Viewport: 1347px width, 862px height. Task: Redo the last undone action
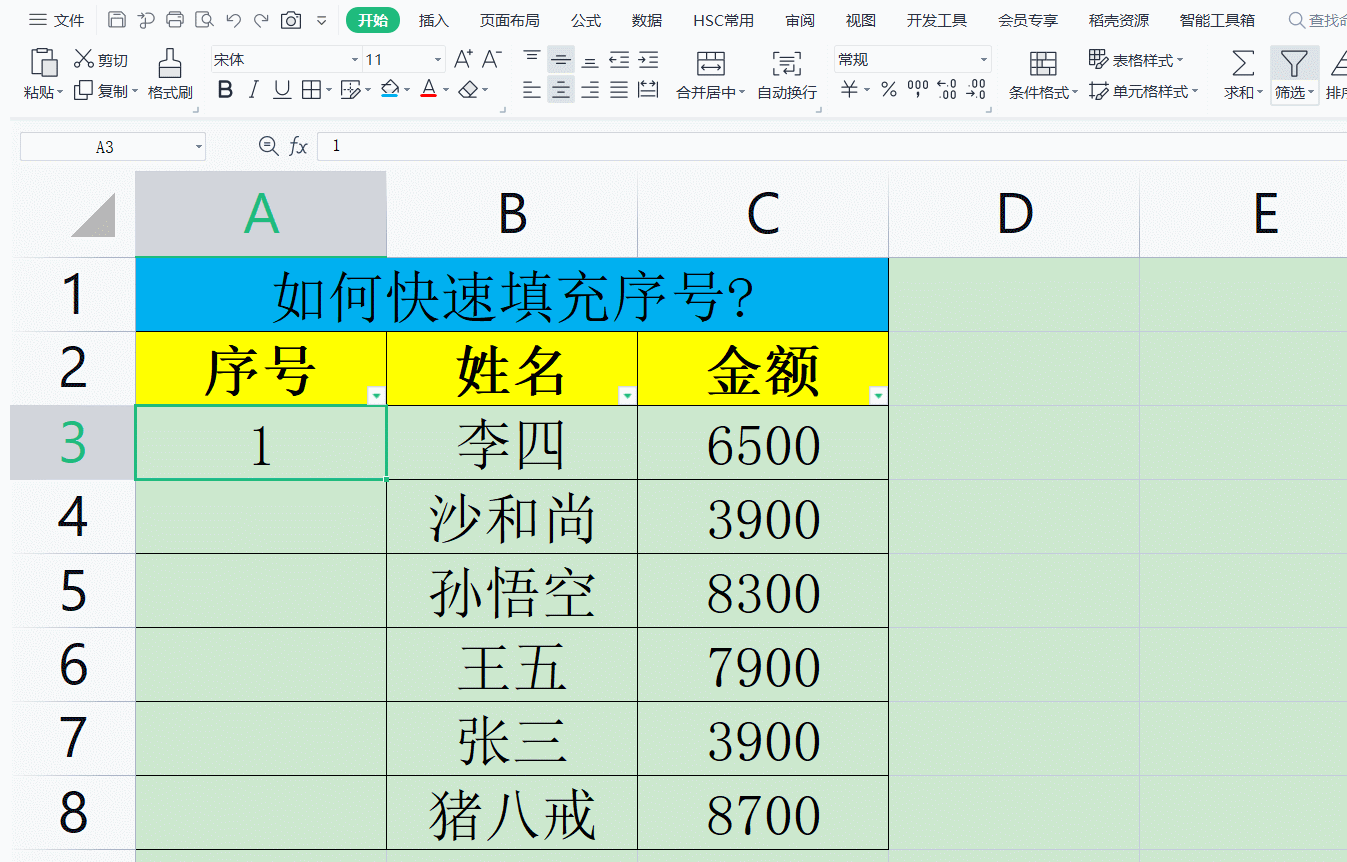click(262, 20)
